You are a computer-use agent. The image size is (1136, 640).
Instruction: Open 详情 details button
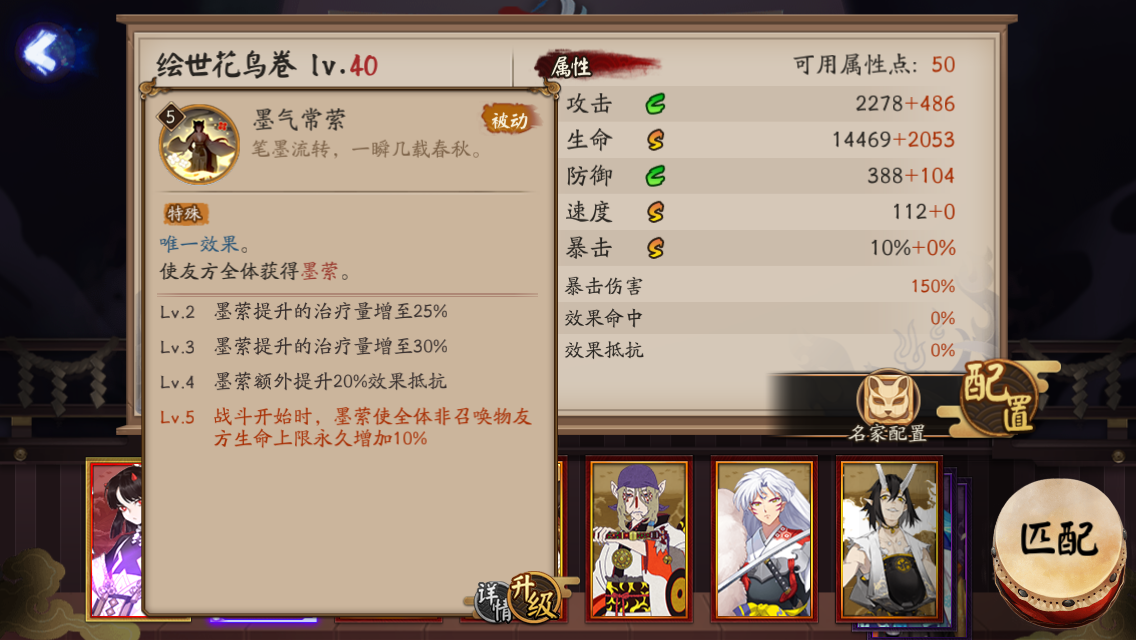(x=493, y=602)
